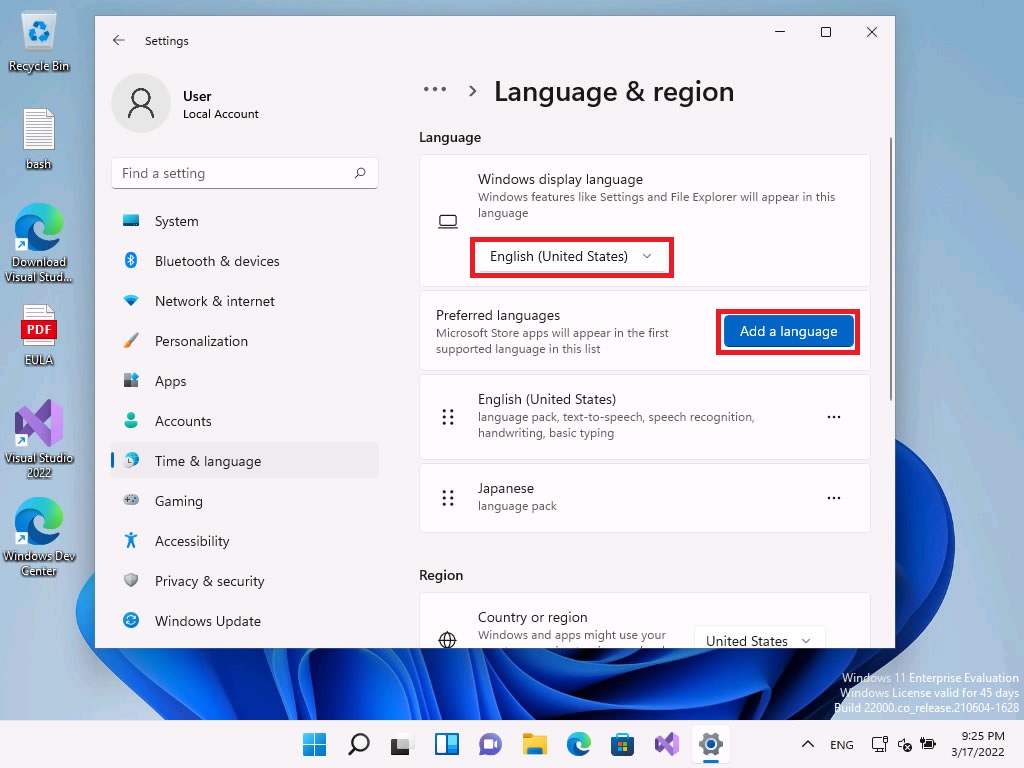Select Privacy & security in sidebar

click(x=209, y=581)
